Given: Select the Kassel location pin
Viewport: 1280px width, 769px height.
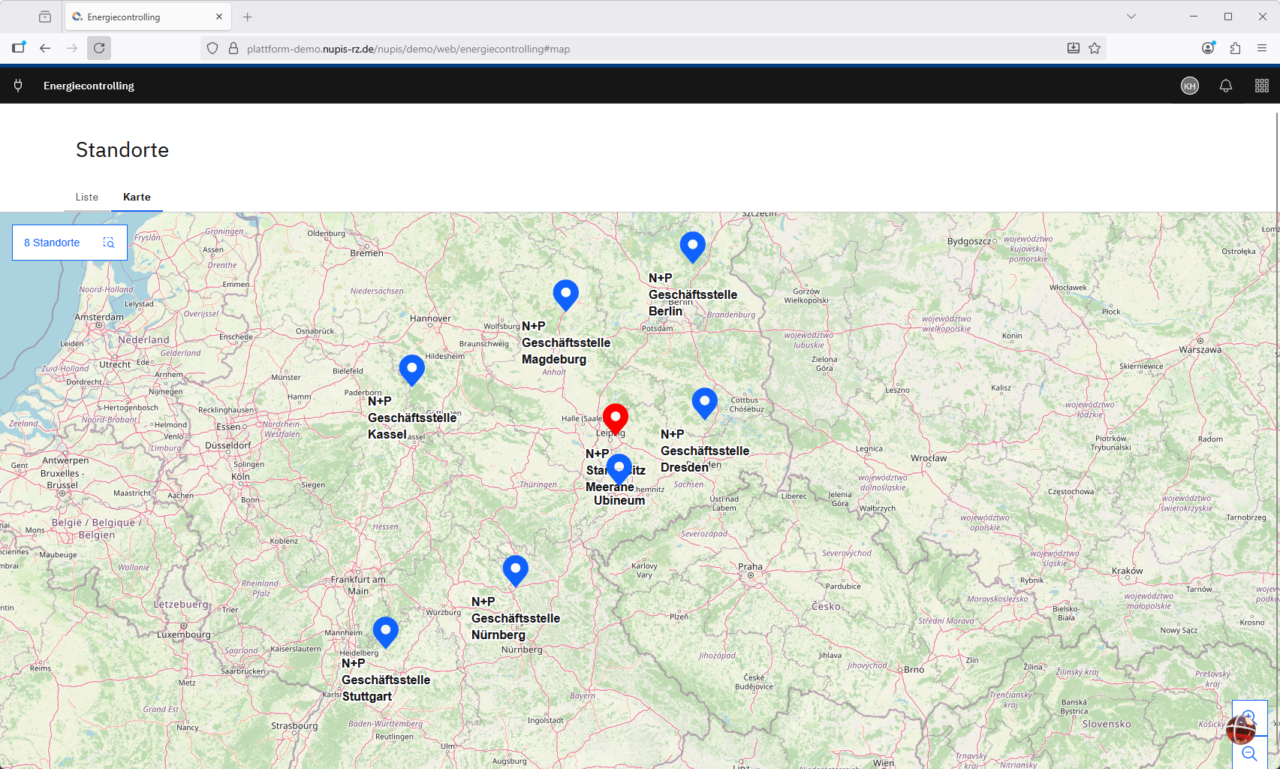Looking at the screenshot, I should click(412, 371).
